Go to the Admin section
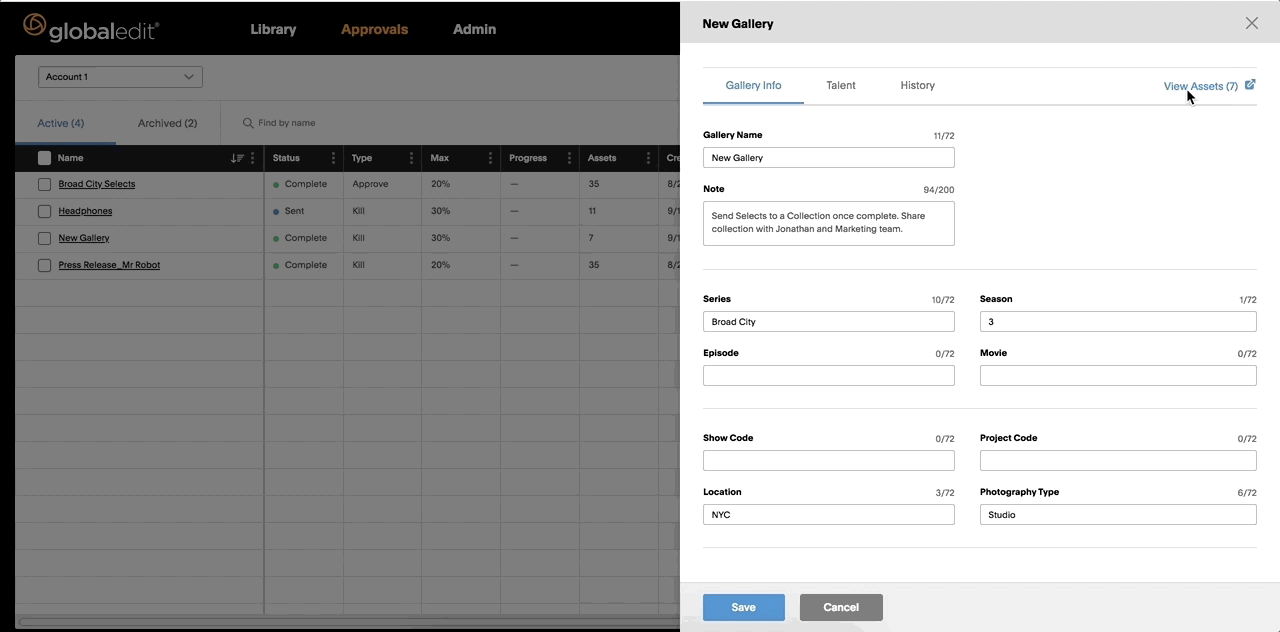Viewport: 1280px width, 632px height. [x=474, y=29]
